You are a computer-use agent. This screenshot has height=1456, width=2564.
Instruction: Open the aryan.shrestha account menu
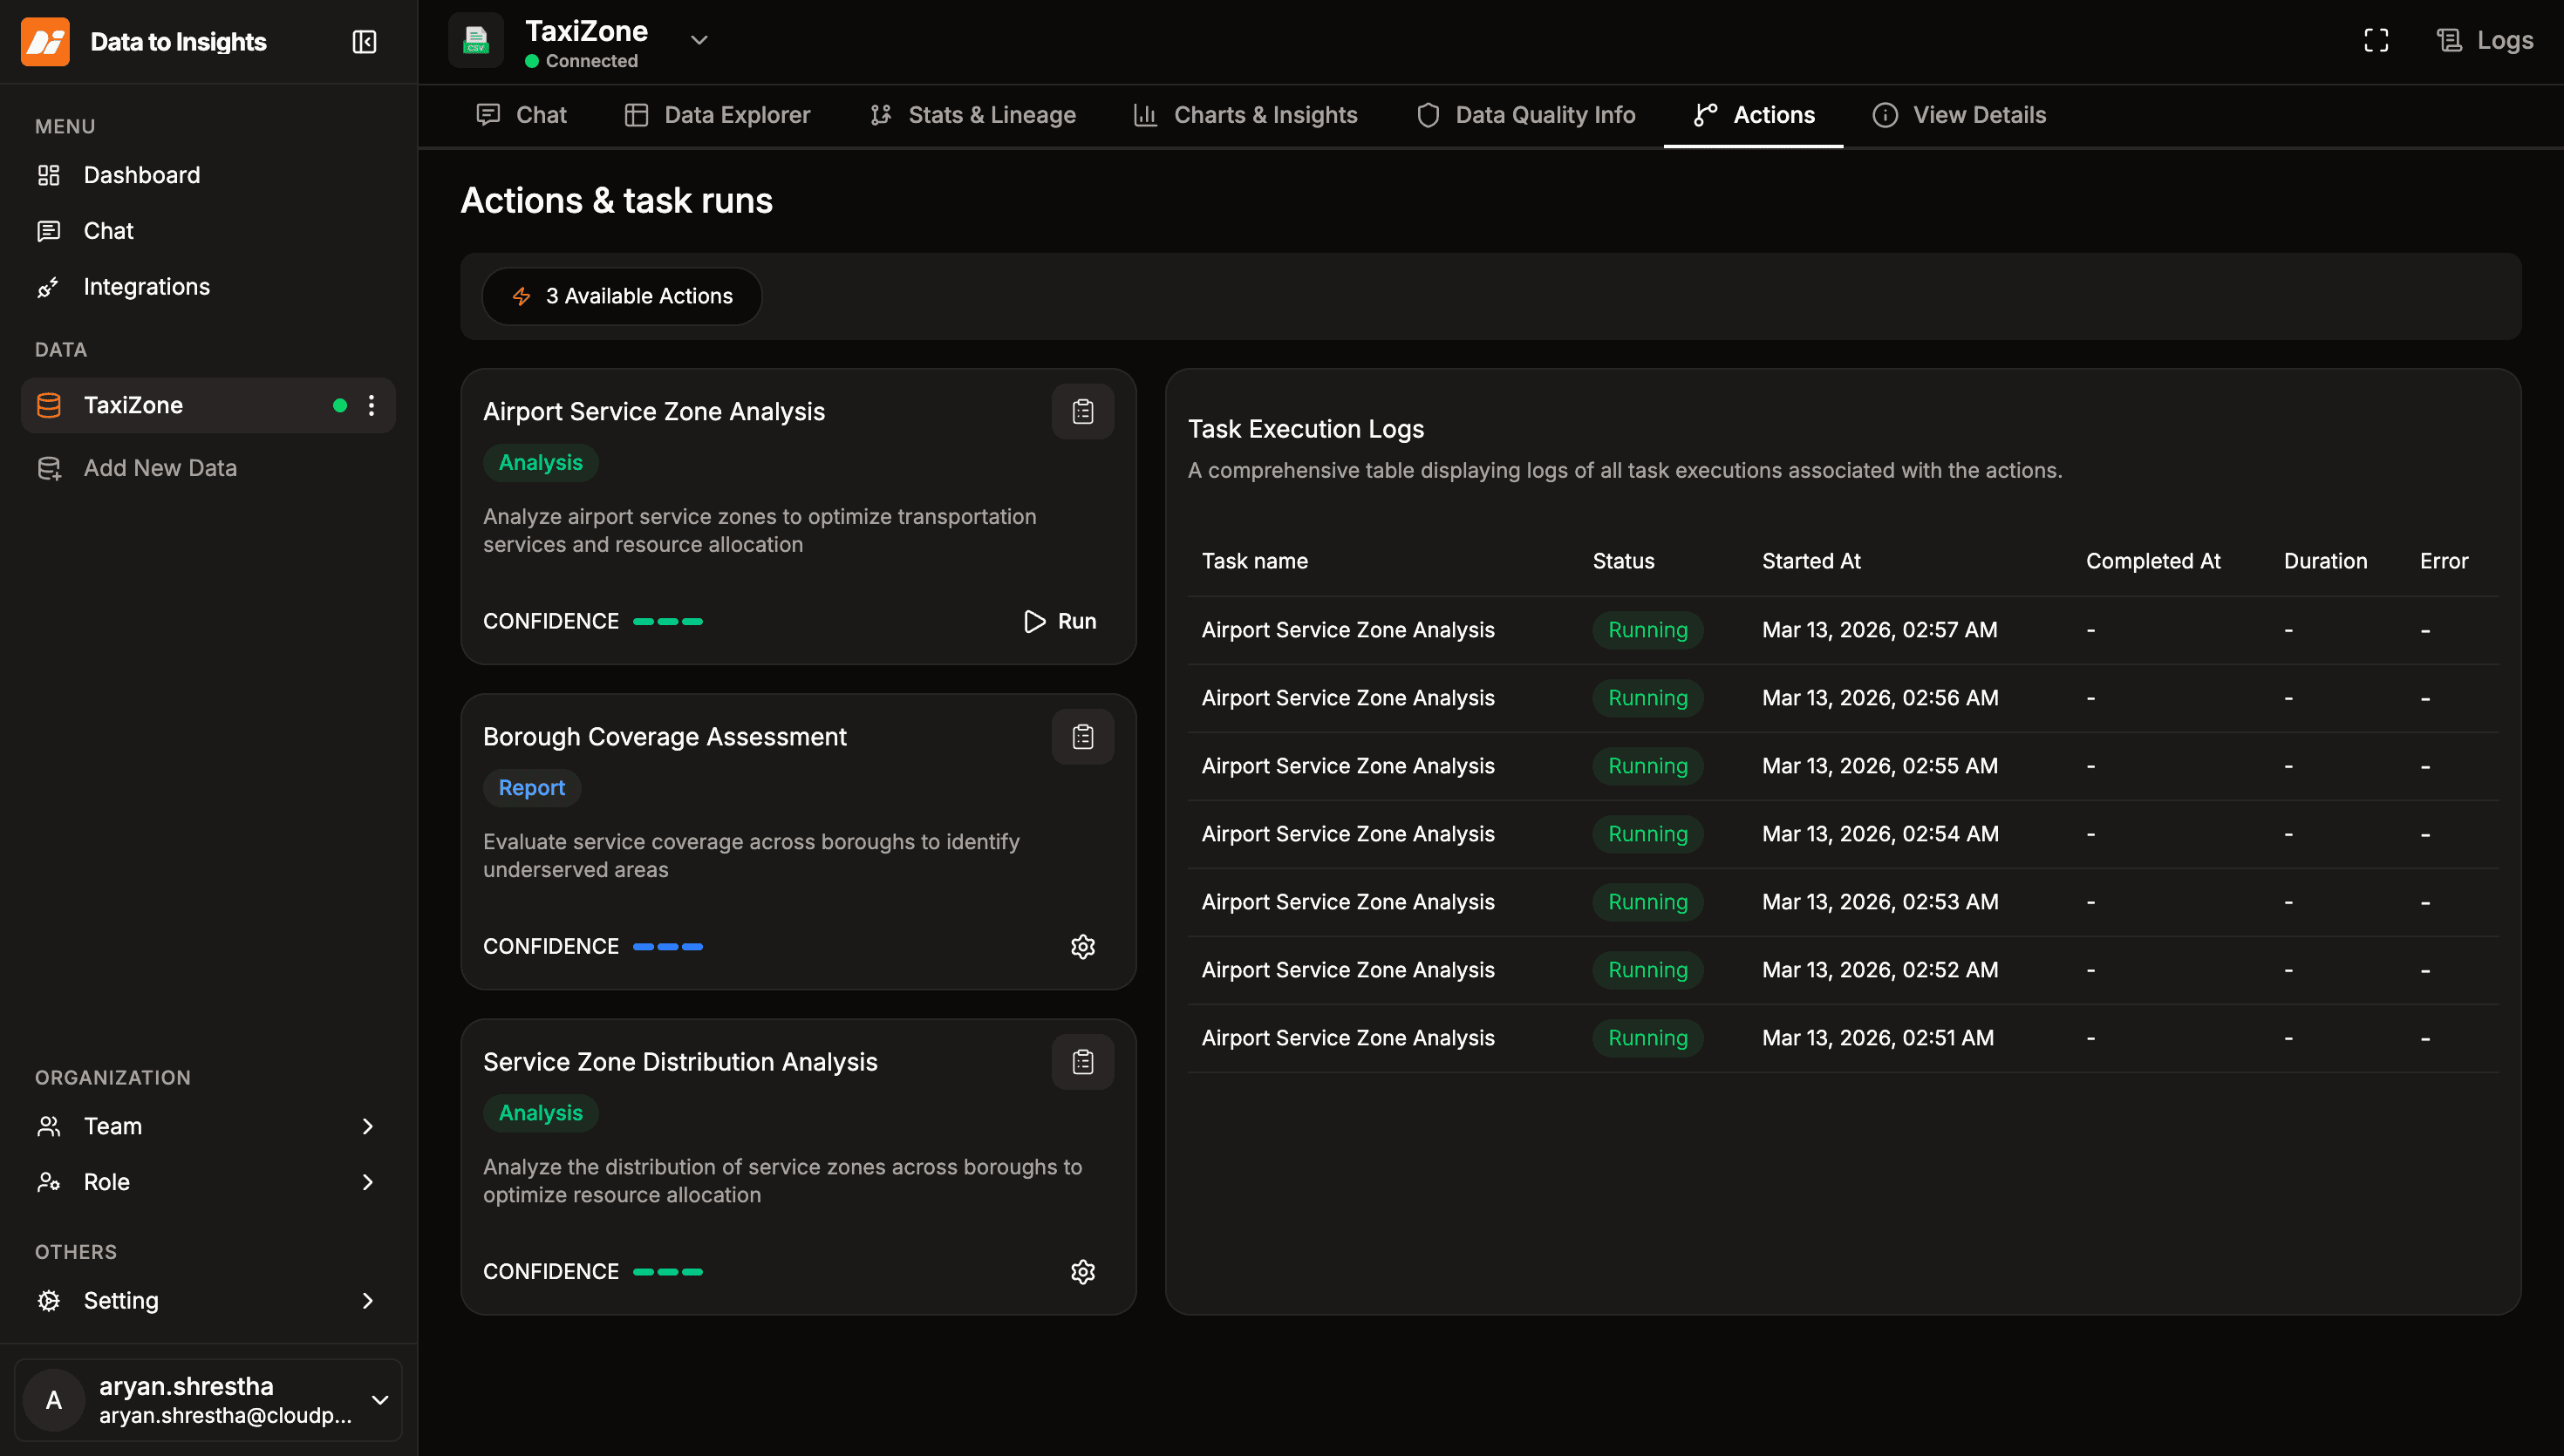click(x=208, y=1400)
